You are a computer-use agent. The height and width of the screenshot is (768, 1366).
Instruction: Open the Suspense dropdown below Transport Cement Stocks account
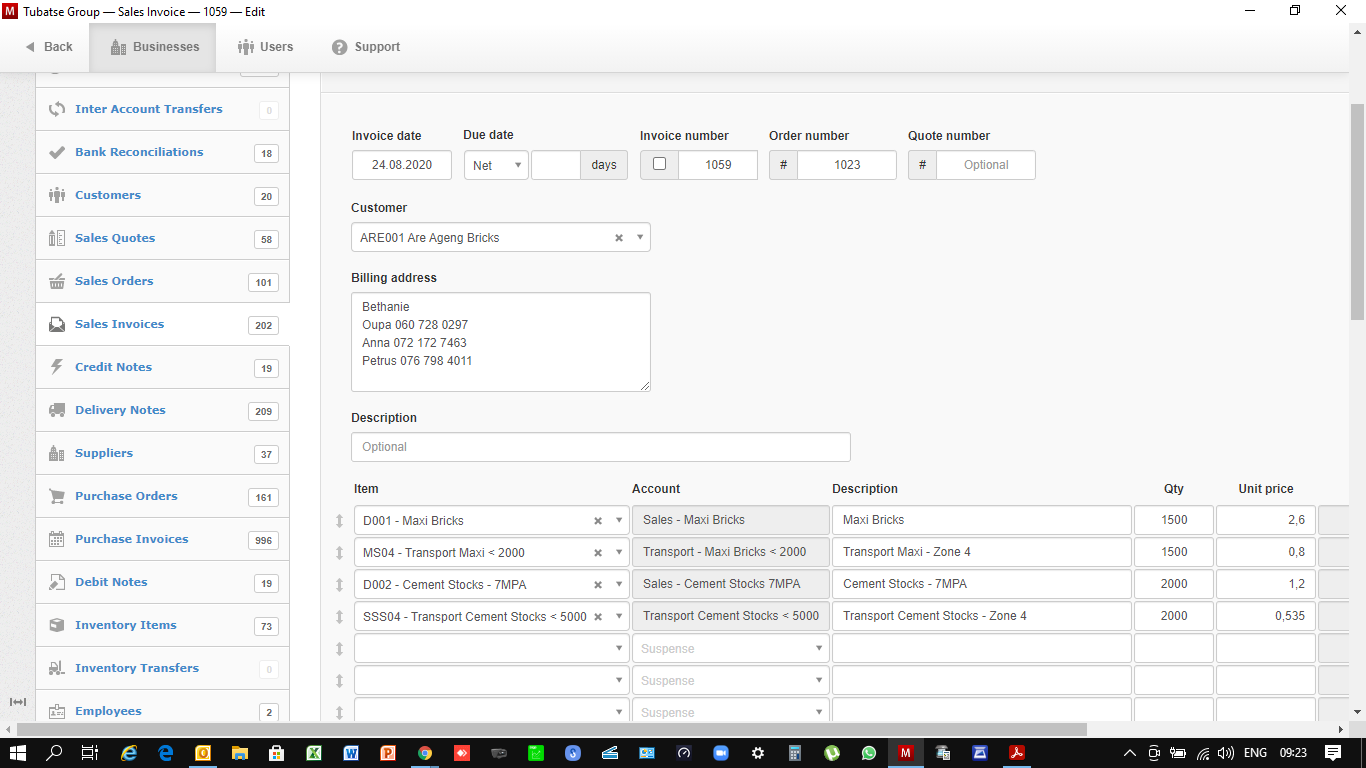point(730,648)
